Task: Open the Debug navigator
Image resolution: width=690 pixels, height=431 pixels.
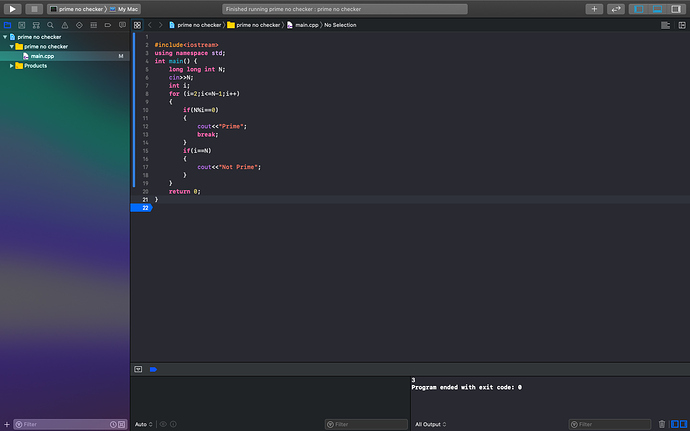Action: pyautogui.click(x=94, y=25)
